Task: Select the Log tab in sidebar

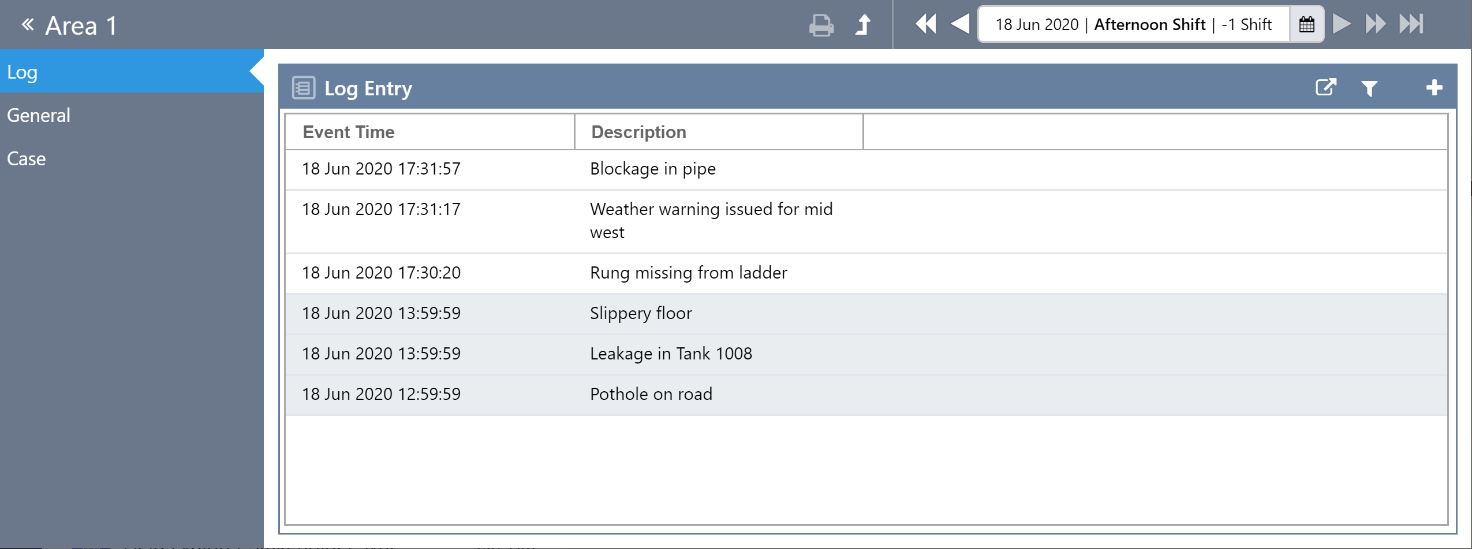Action: point(22,72)
